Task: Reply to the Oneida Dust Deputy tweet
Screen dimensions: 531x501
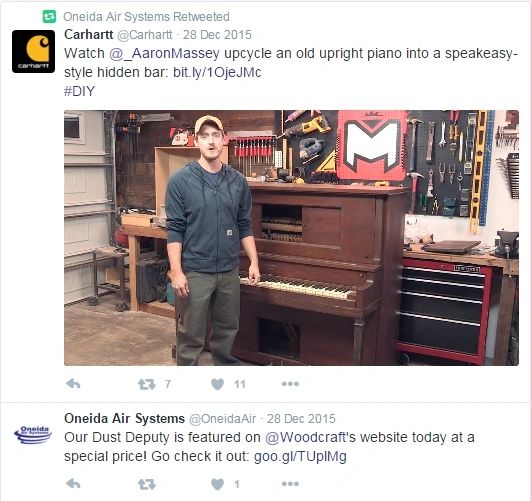Action: click(73, 484)
